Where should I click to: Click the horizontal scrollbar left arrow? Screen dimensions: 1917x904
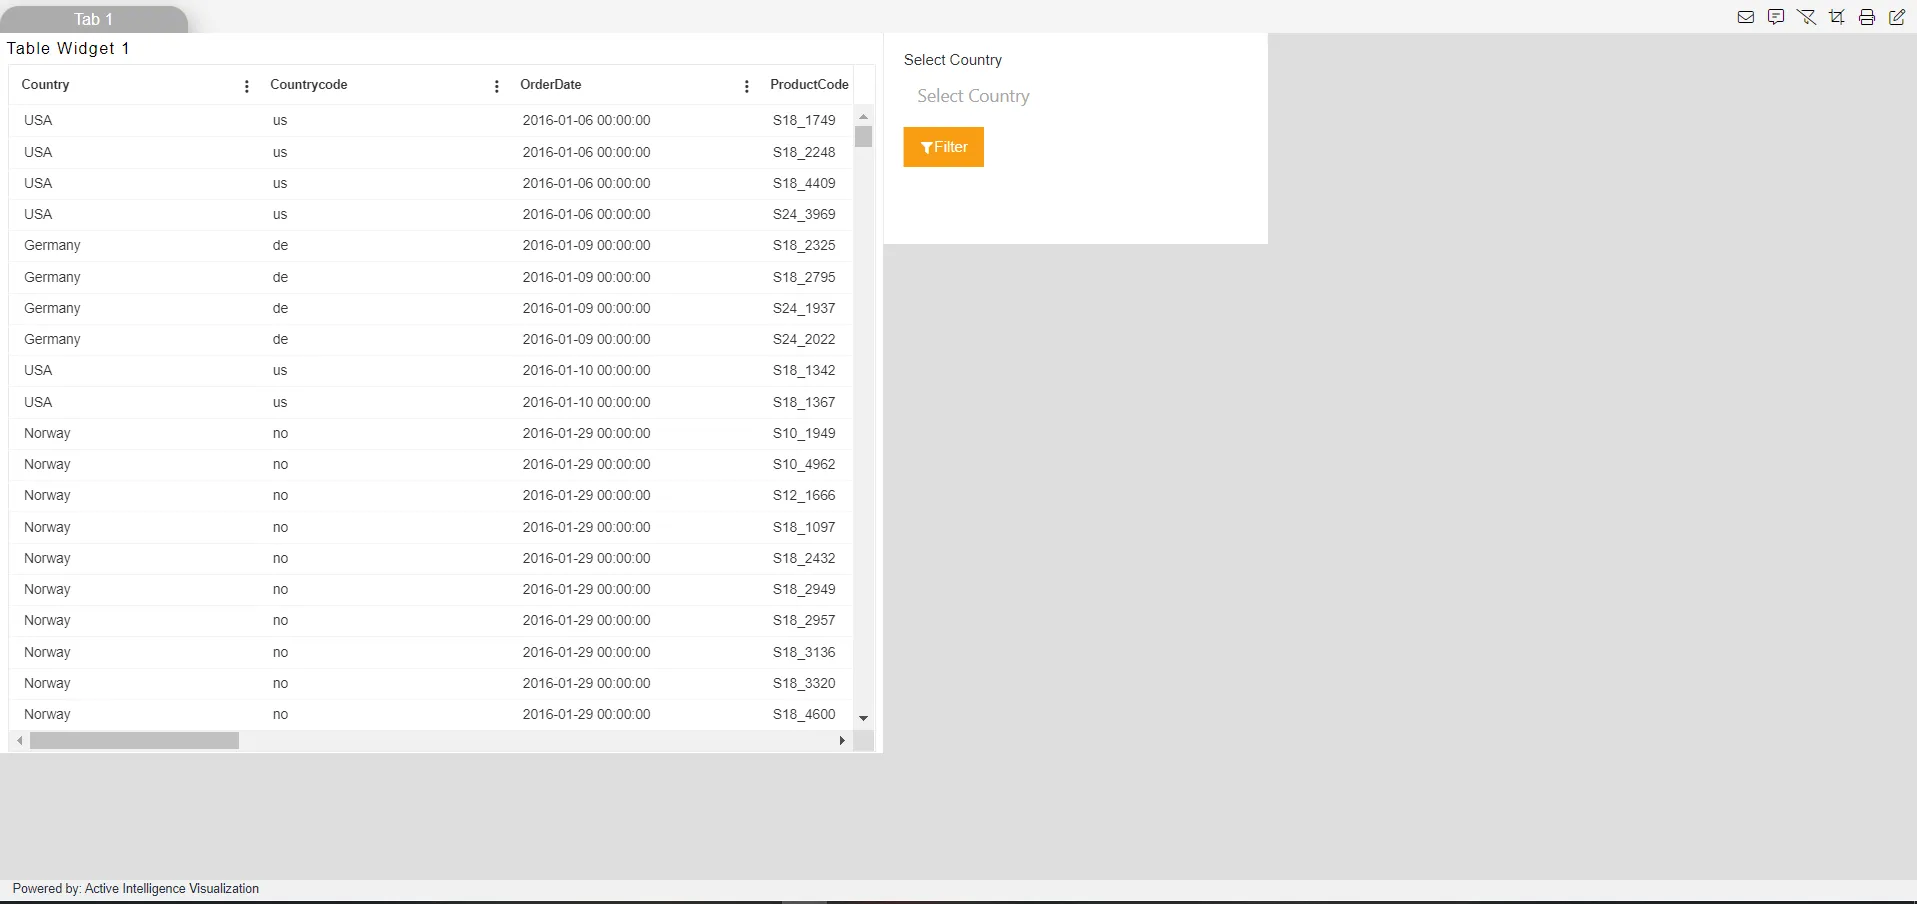(20, 741)
